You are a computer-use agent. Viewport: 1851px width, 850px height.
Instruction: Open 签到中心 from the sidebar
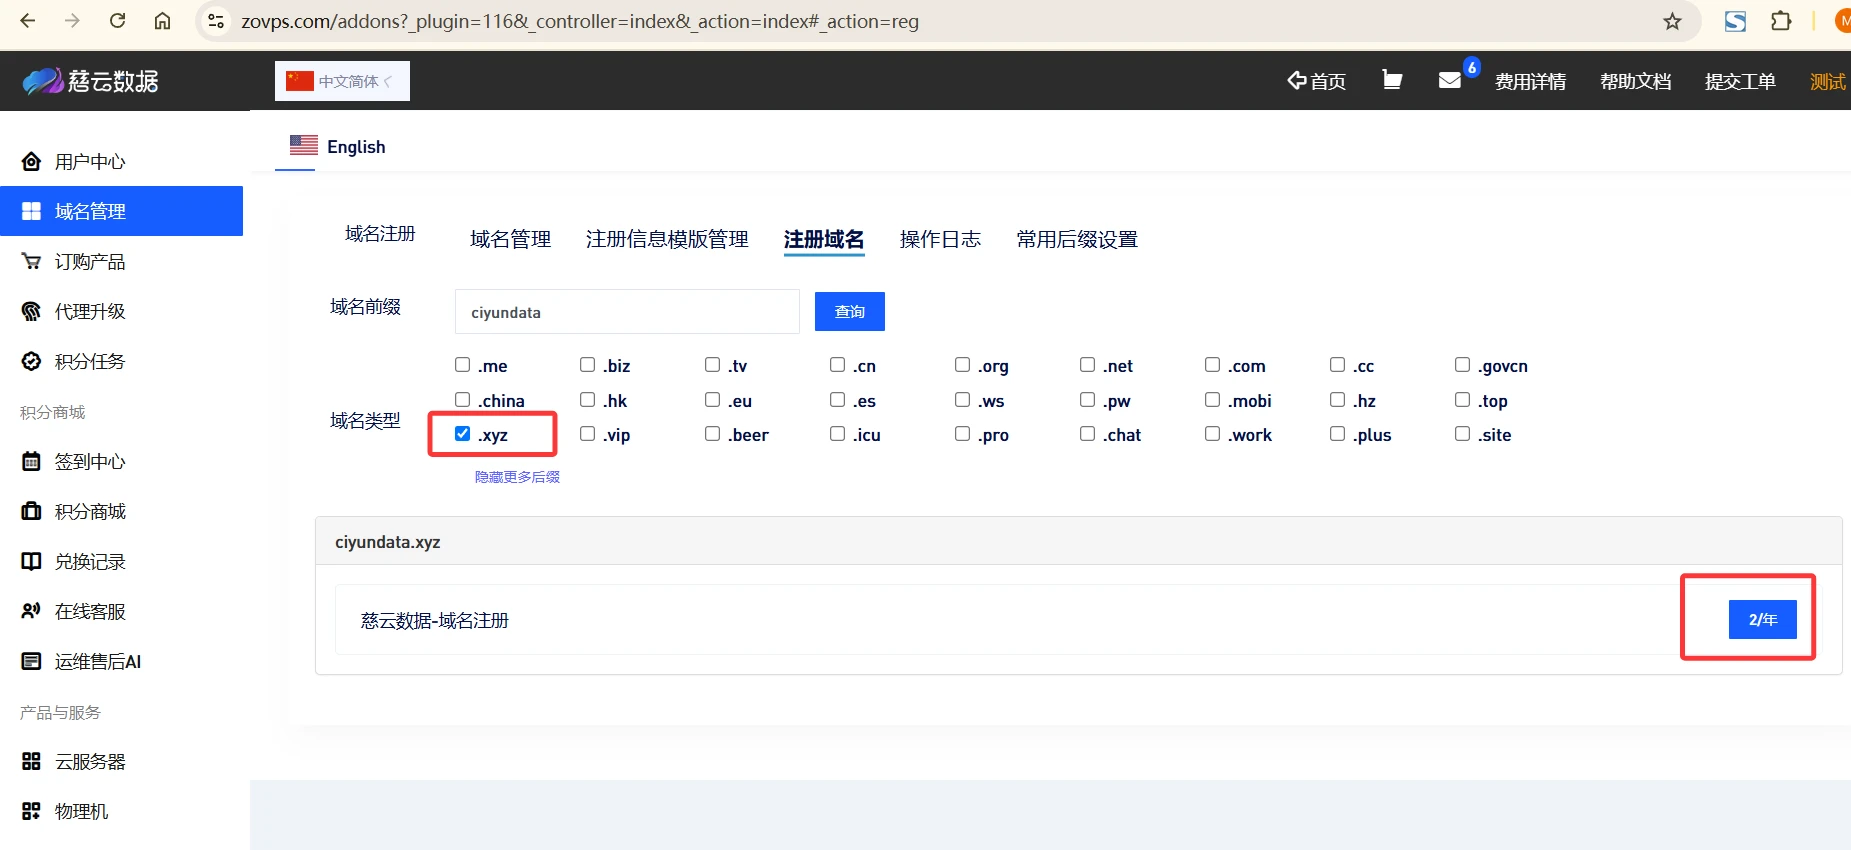(x=89, y=461)
